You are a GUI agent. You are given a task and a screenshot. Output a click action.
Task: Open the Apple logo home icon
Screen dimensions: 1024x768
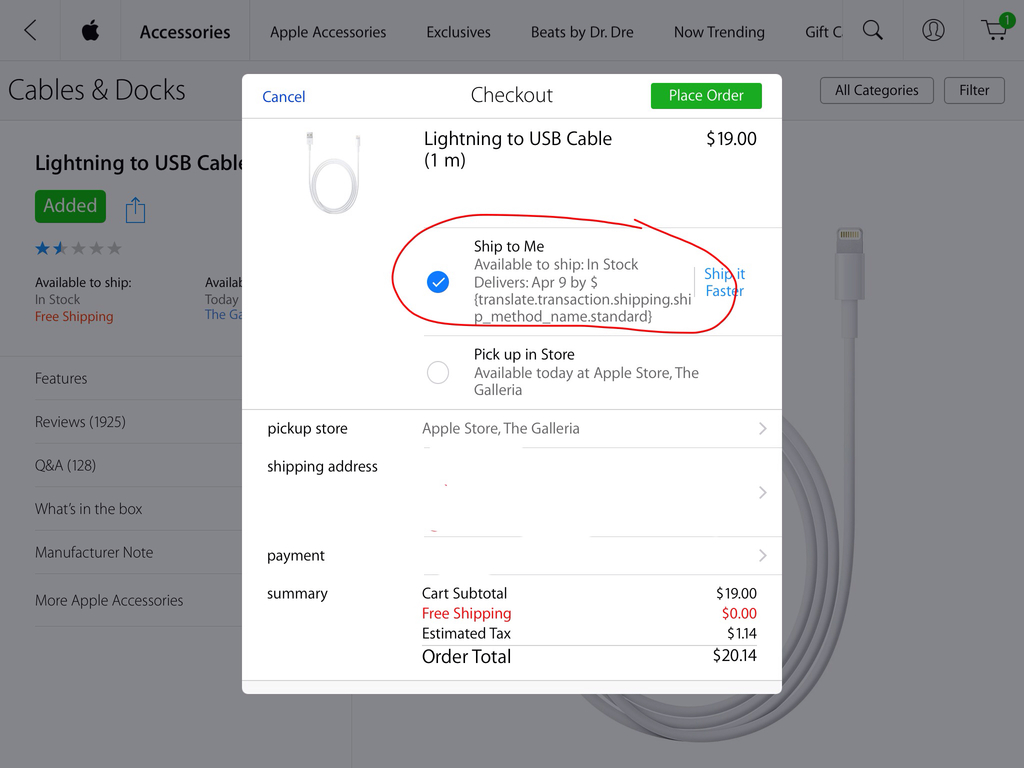pyautogui.click(x=90, y=30)
